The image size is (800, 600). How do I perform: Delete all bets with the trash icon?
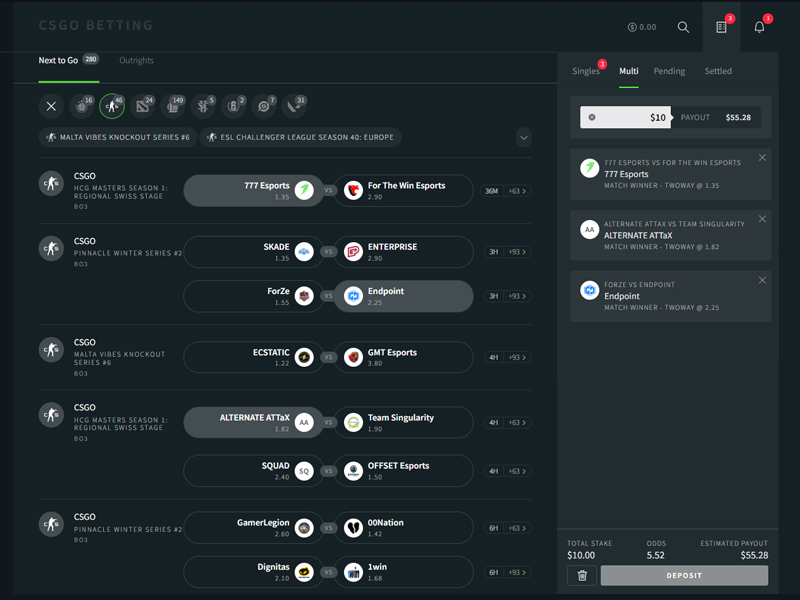[x=582, y=576]
